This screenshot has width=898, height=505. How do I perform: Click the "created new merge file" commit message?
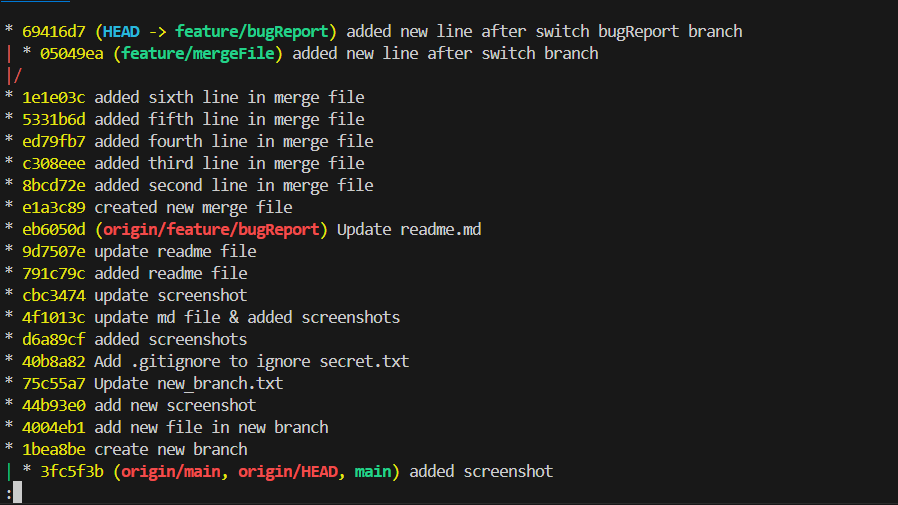click(x=193, y=207)
